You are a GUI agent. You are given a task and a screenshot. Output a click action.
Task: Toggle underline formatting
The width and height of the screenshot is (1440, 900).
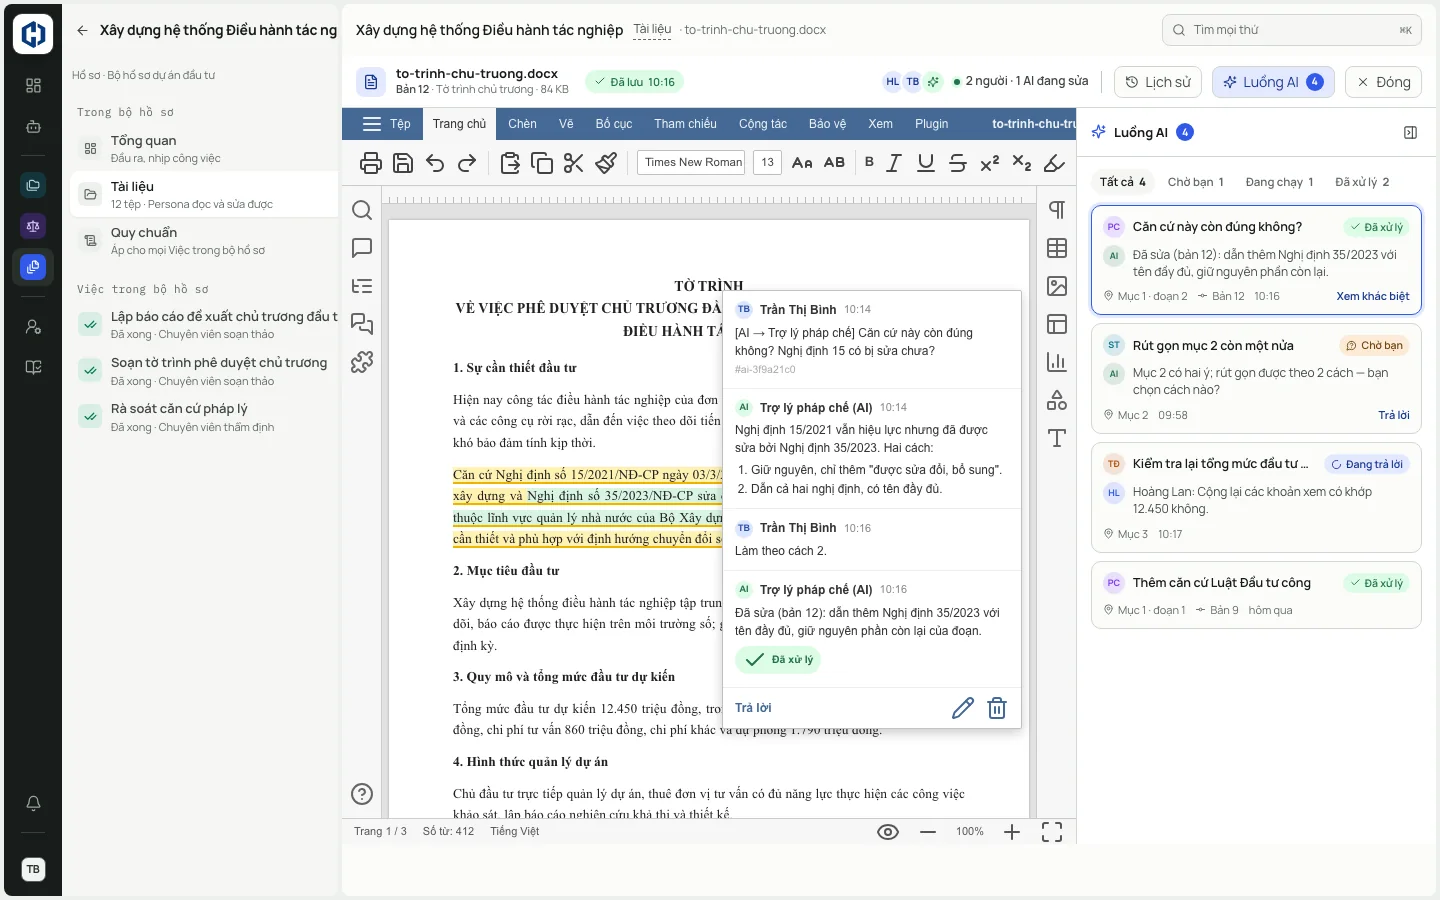point(926,163)
